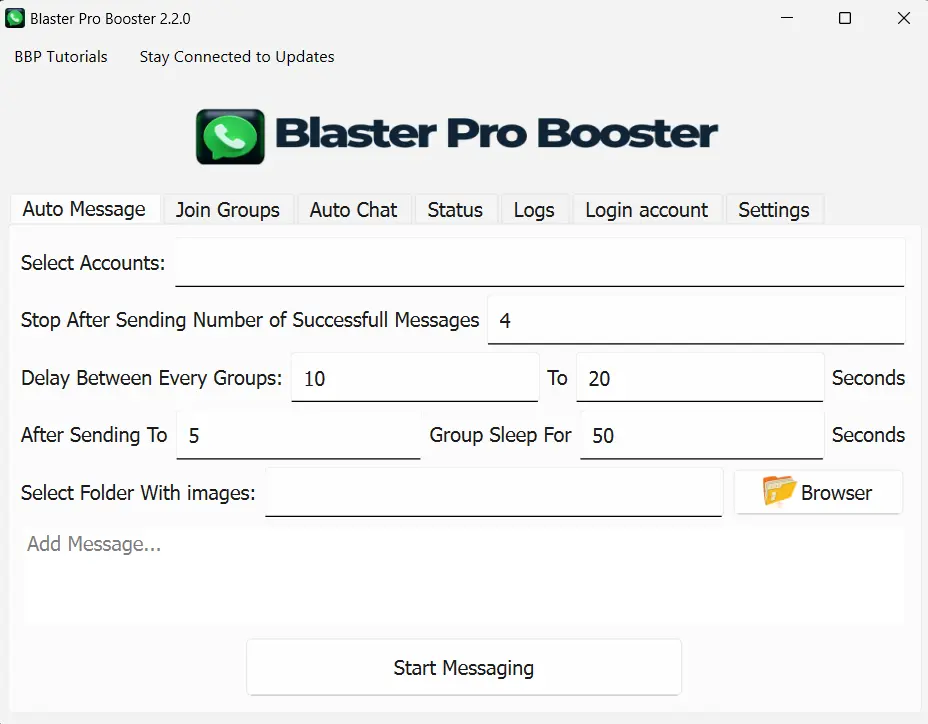Click the maximum delay field showing 20
Screen dimensions: 928x724
pos(699,378)
